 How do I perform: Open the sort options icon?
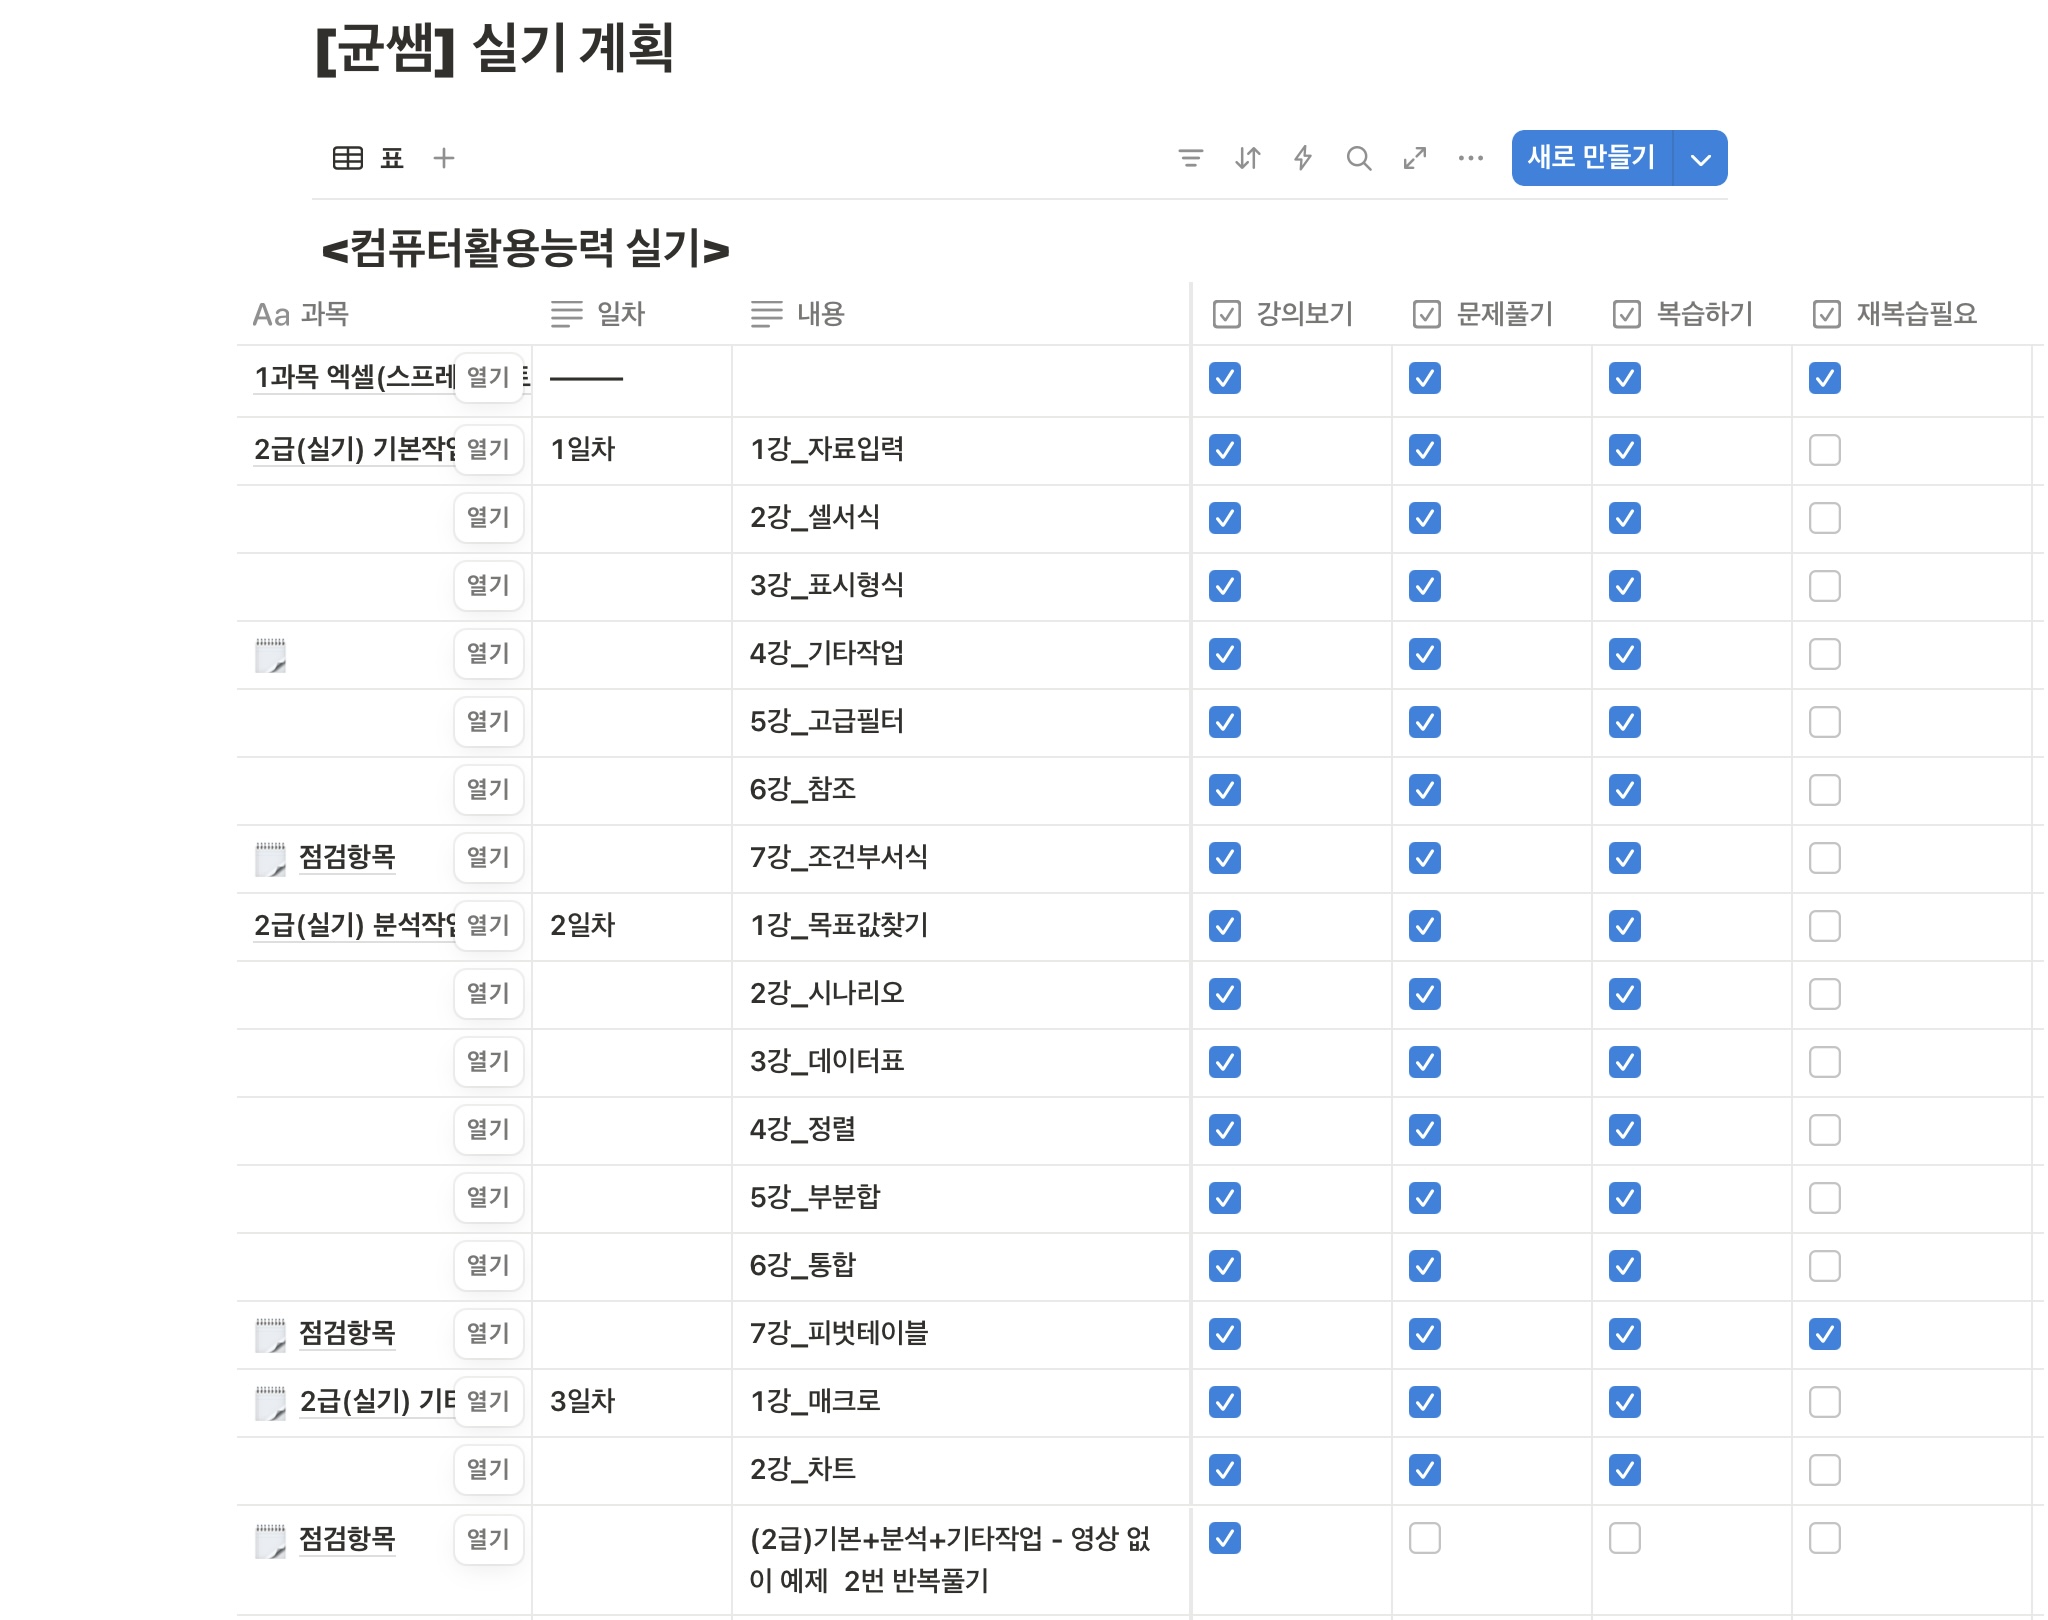[x=1247, y=158]
